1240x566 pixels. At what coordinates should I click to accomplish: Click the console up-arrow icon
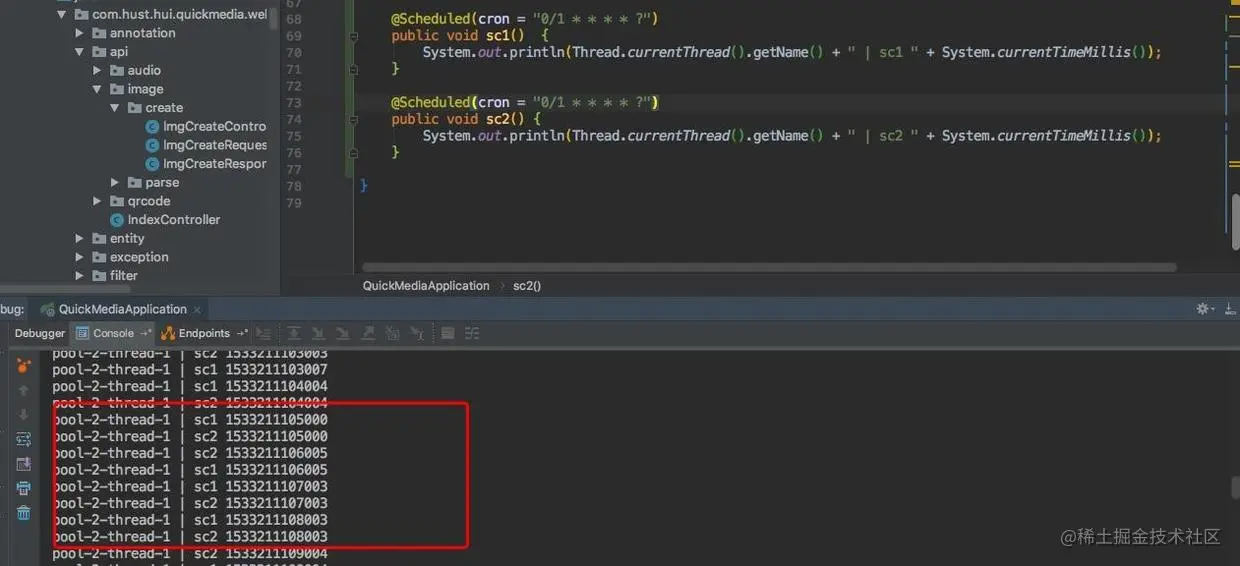tap(24, 391)
